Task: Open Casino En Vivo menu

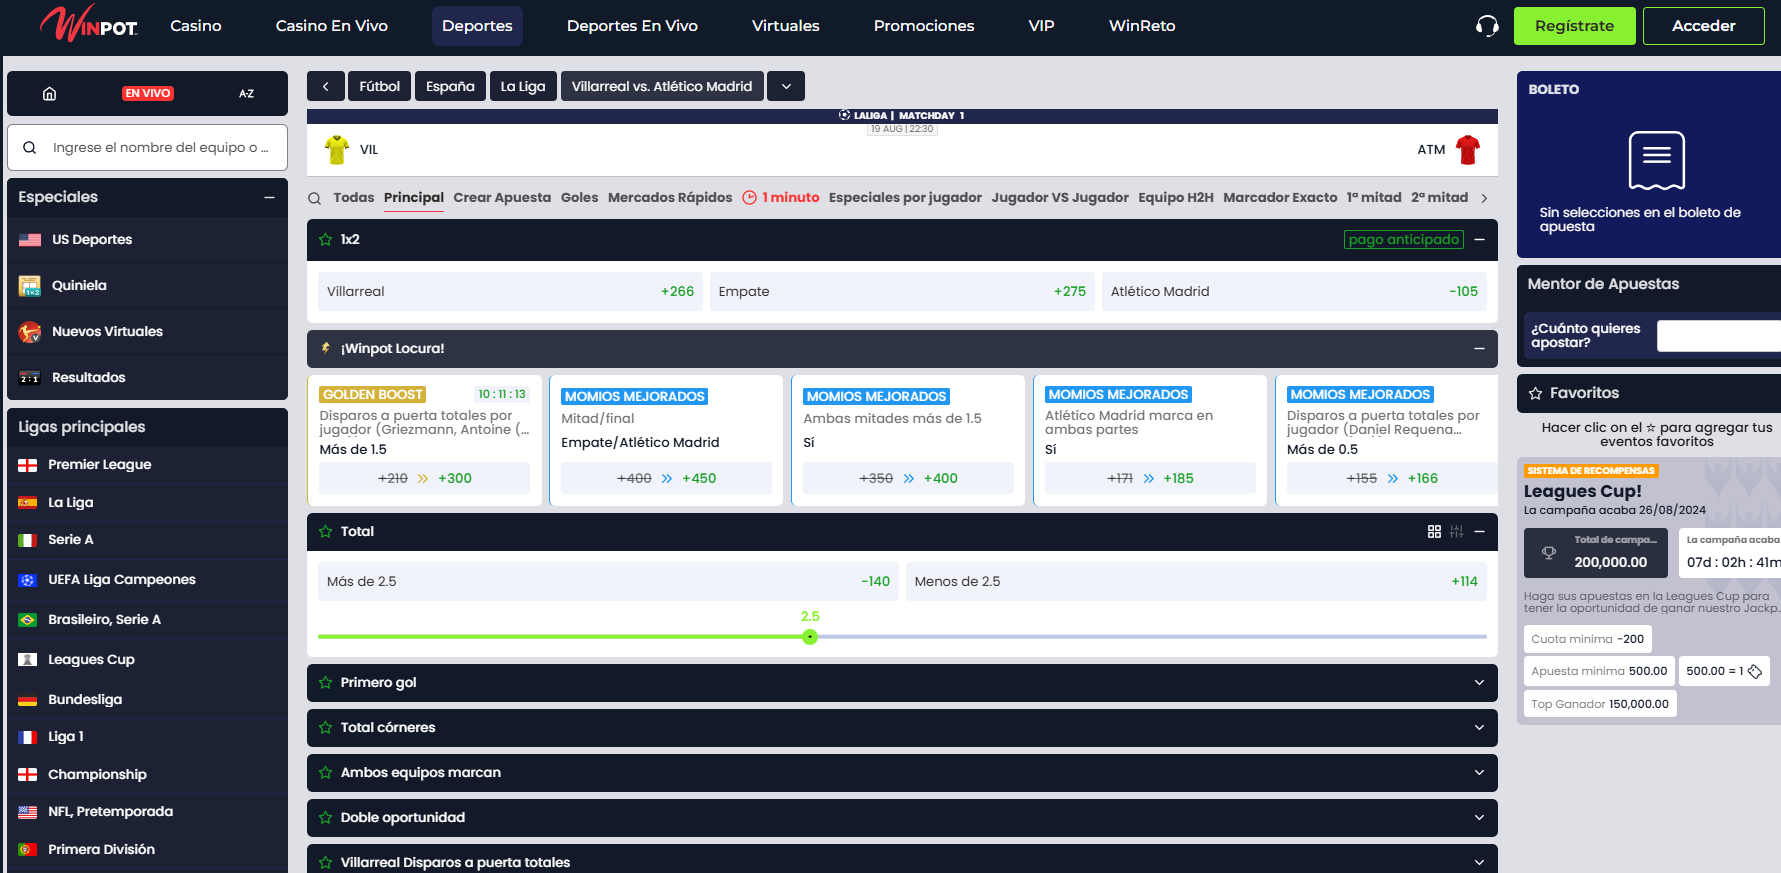Action: 332,26
